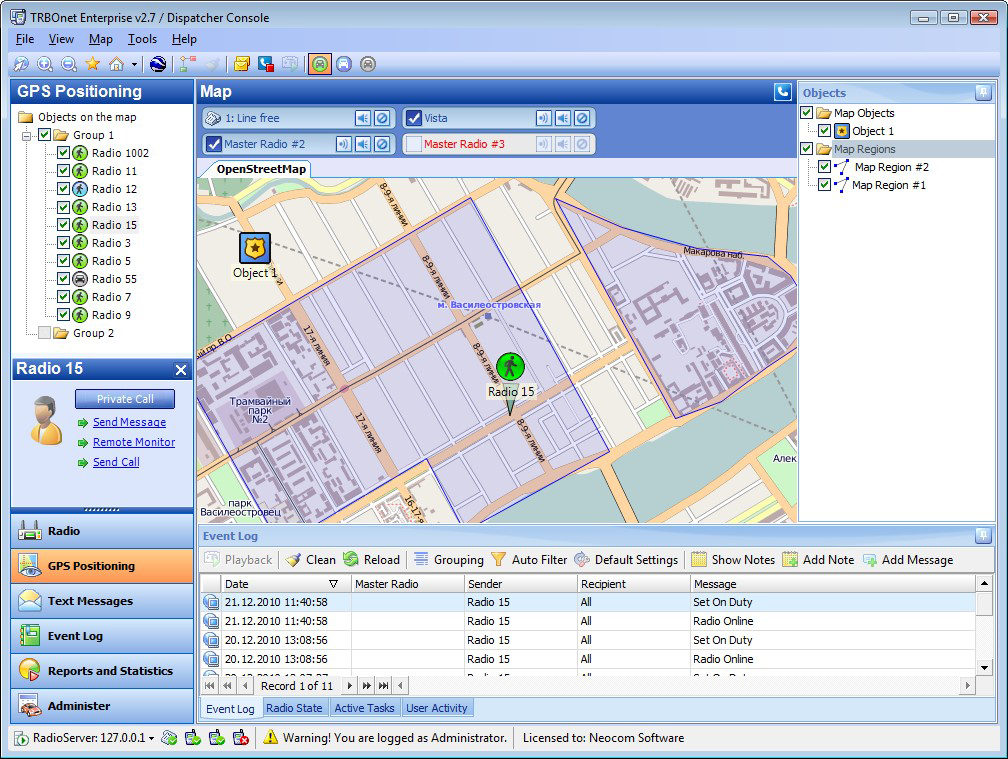The width and height of the screenshot is (1008, 759).
Task: Uncheck the Vista channel checkbox
Action: coord(414,118)
